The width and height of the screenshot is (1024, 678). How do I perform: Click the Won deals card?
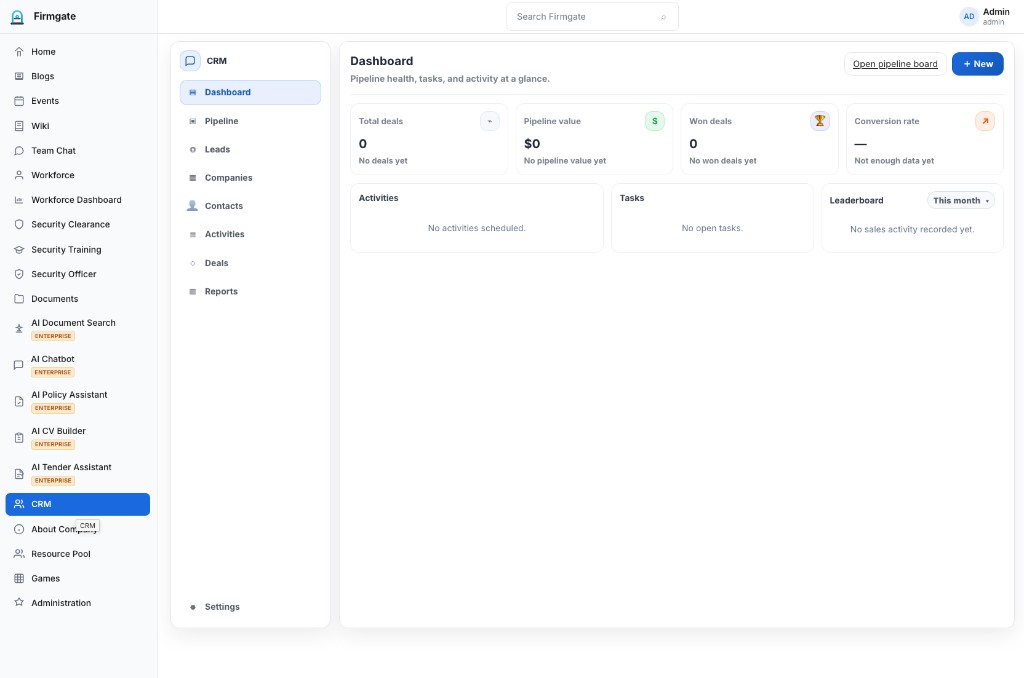pos(760,139)
